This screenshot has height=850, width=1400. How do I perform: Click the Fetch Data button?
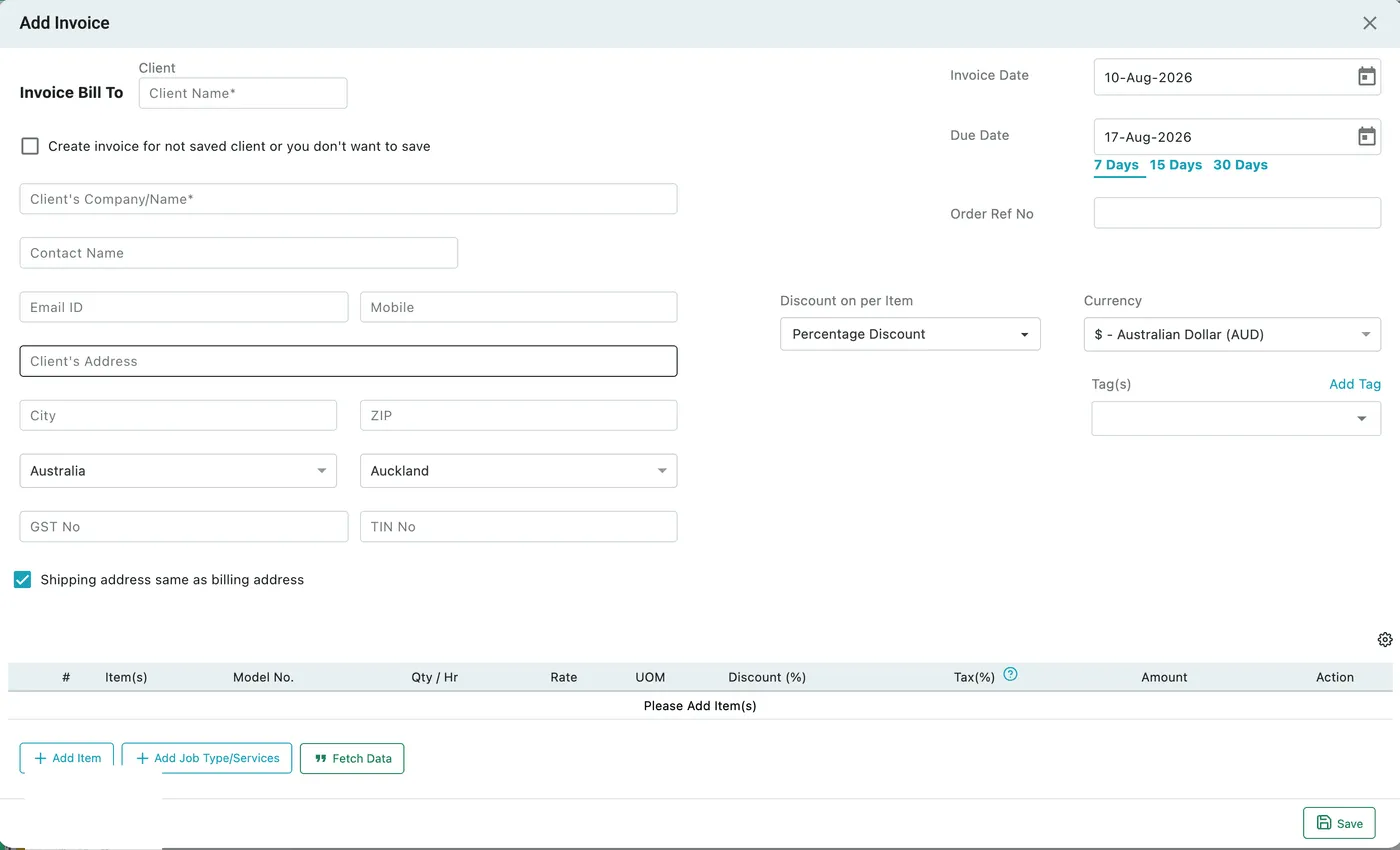(352, 758)
